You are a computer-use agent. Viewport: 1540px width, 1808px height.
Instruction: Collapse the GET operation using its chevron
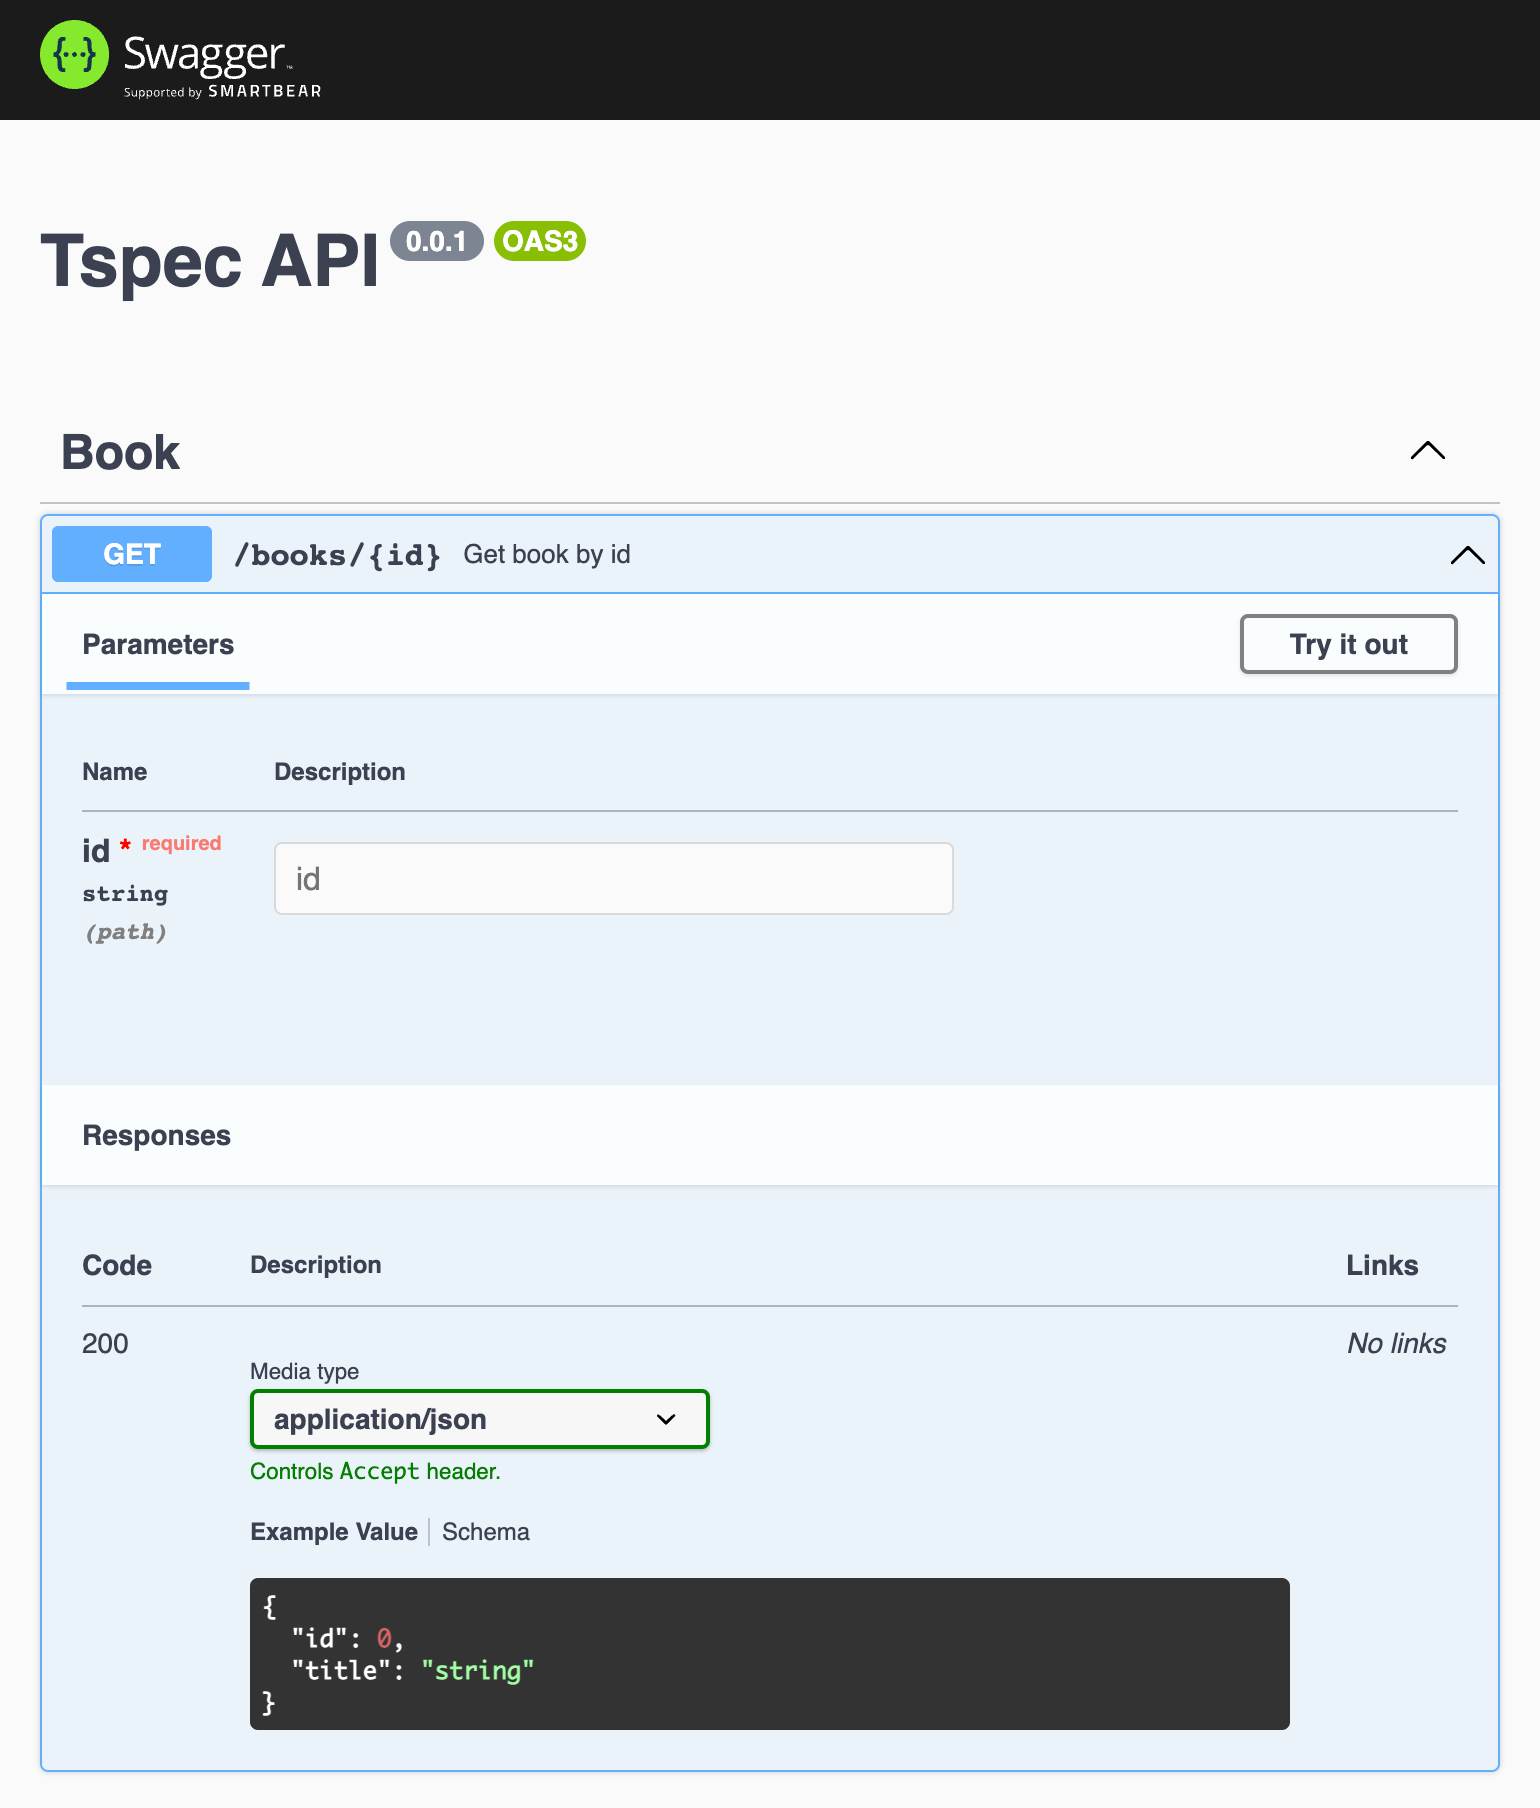point(1467,555)
